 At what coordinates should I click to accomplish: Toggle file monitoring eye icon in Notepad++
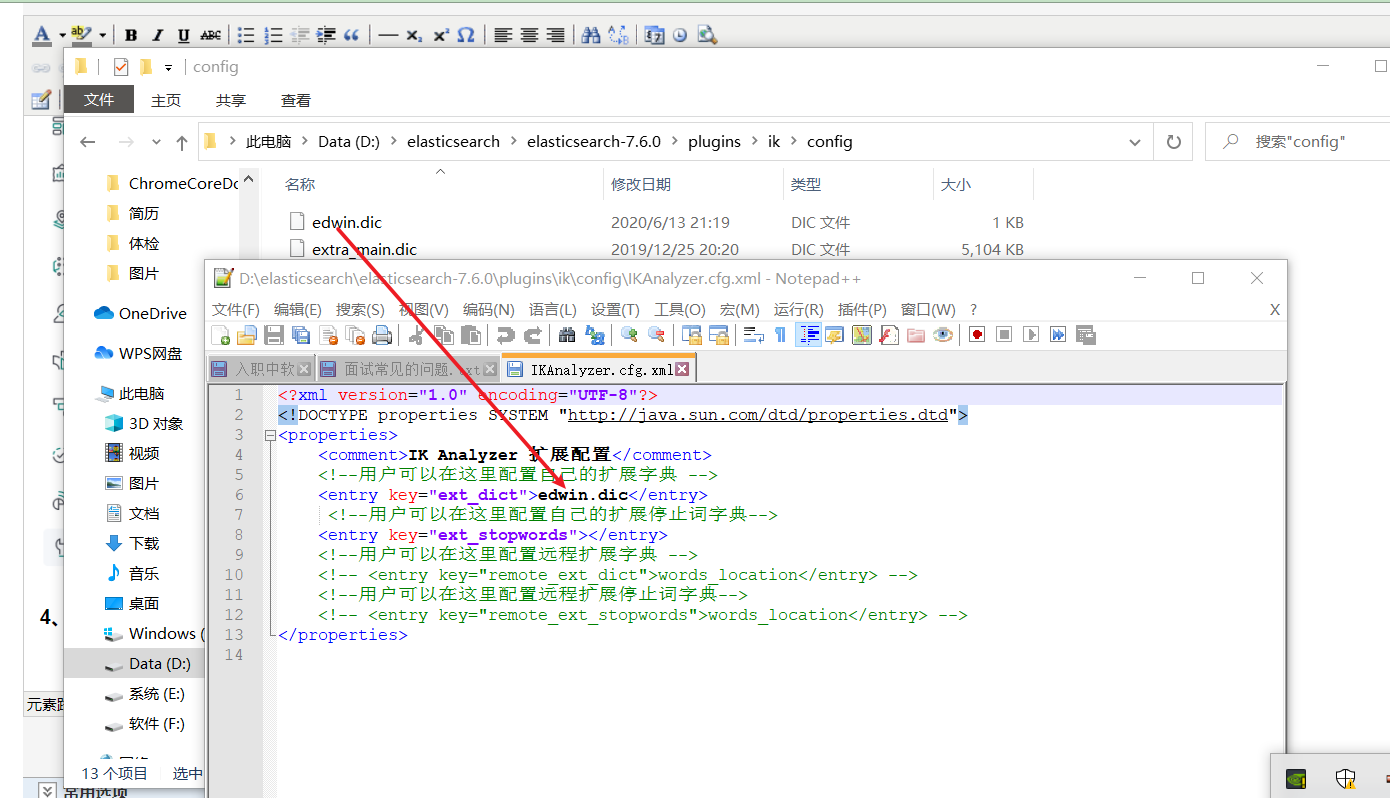point(942,335)
